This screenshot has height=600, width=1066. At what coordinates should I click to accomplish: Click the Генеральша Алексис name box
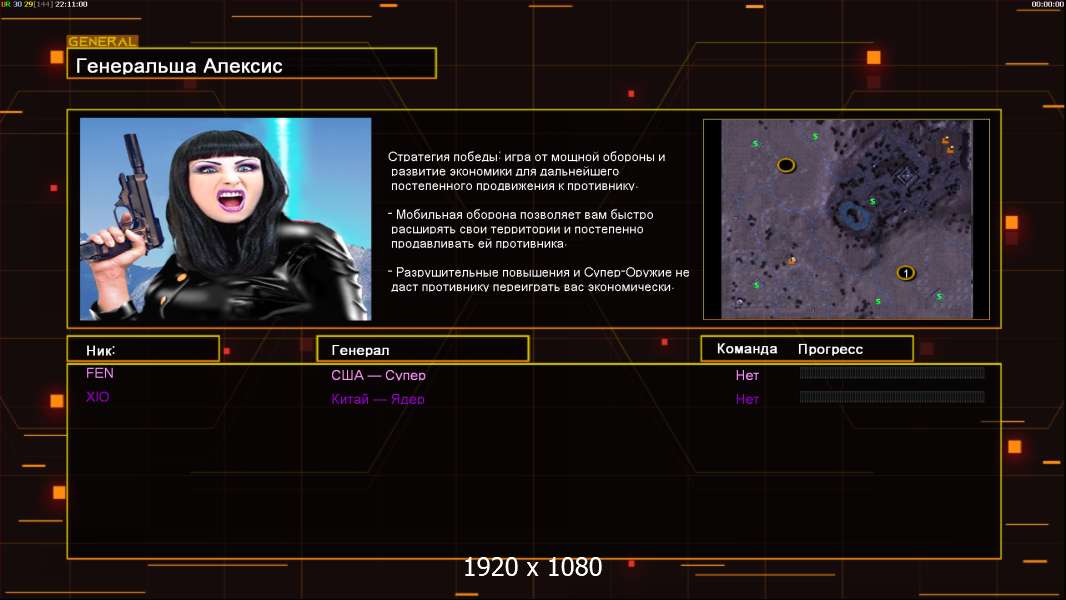pos(251,66)
